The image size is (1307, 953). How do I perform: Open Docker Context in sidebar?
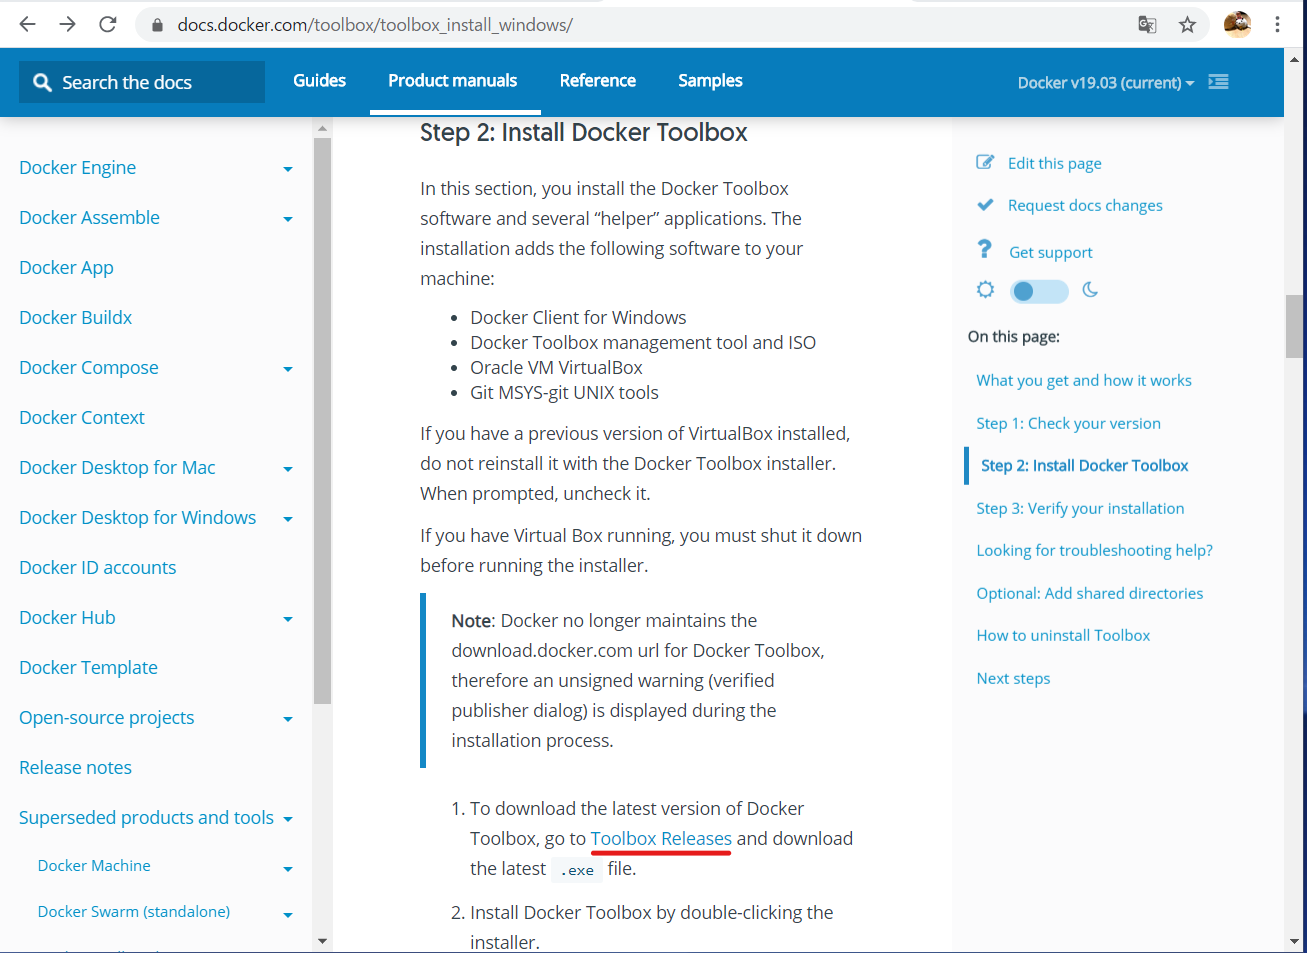[x=81, y=417]
